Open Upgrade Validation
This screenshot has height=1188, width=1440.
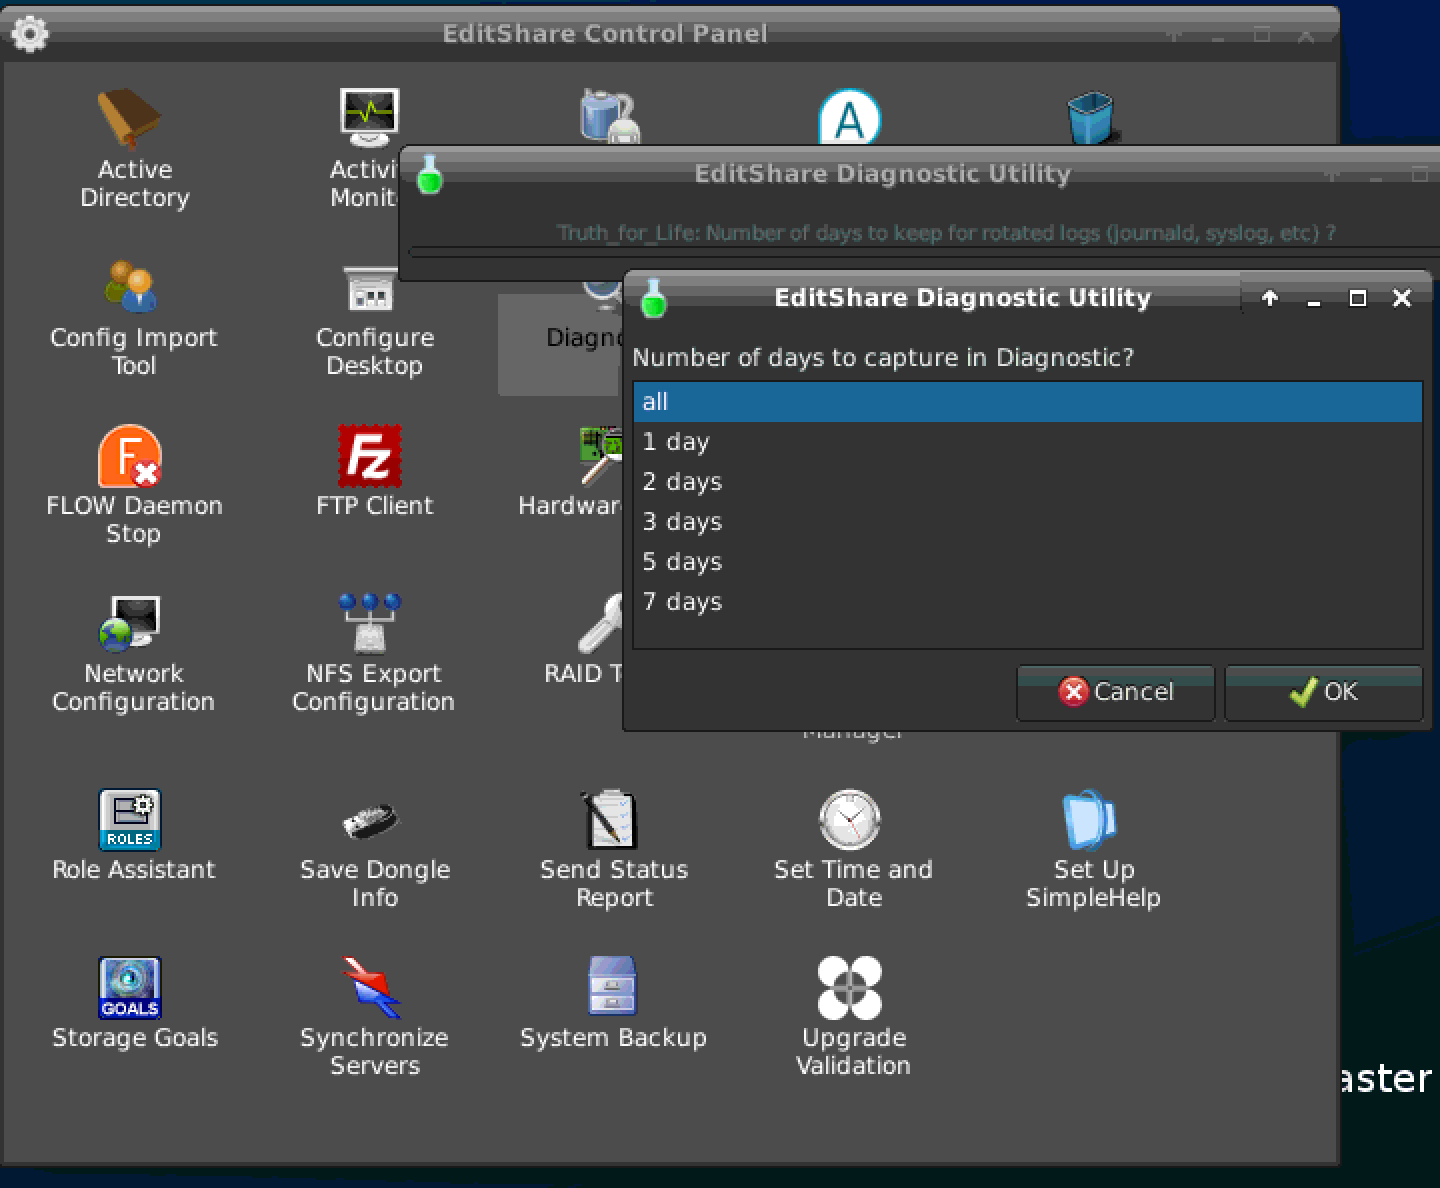click(x=853, y=1017)
